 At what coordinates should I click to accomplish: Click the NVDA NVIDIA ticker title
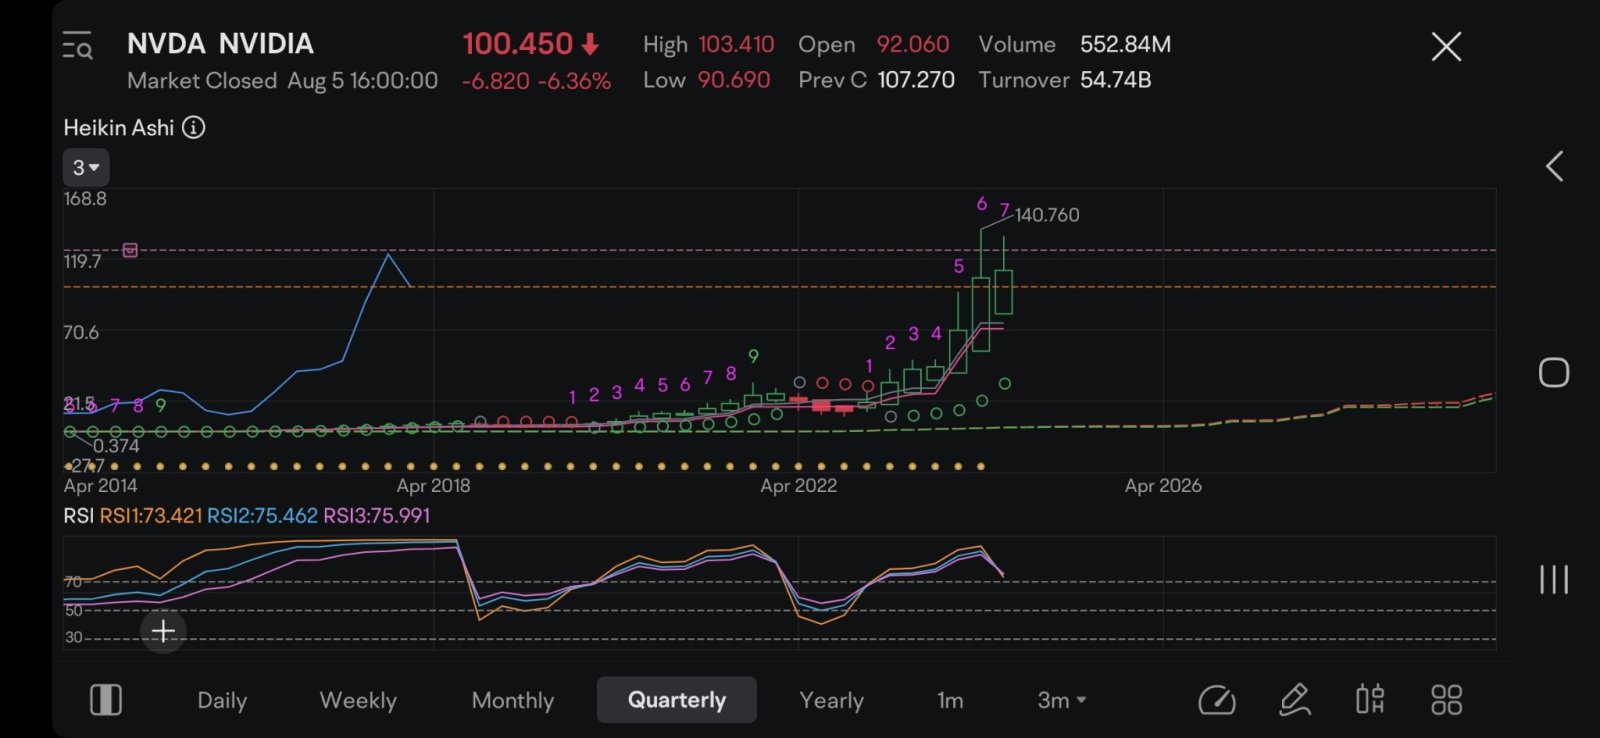point(220,44)
